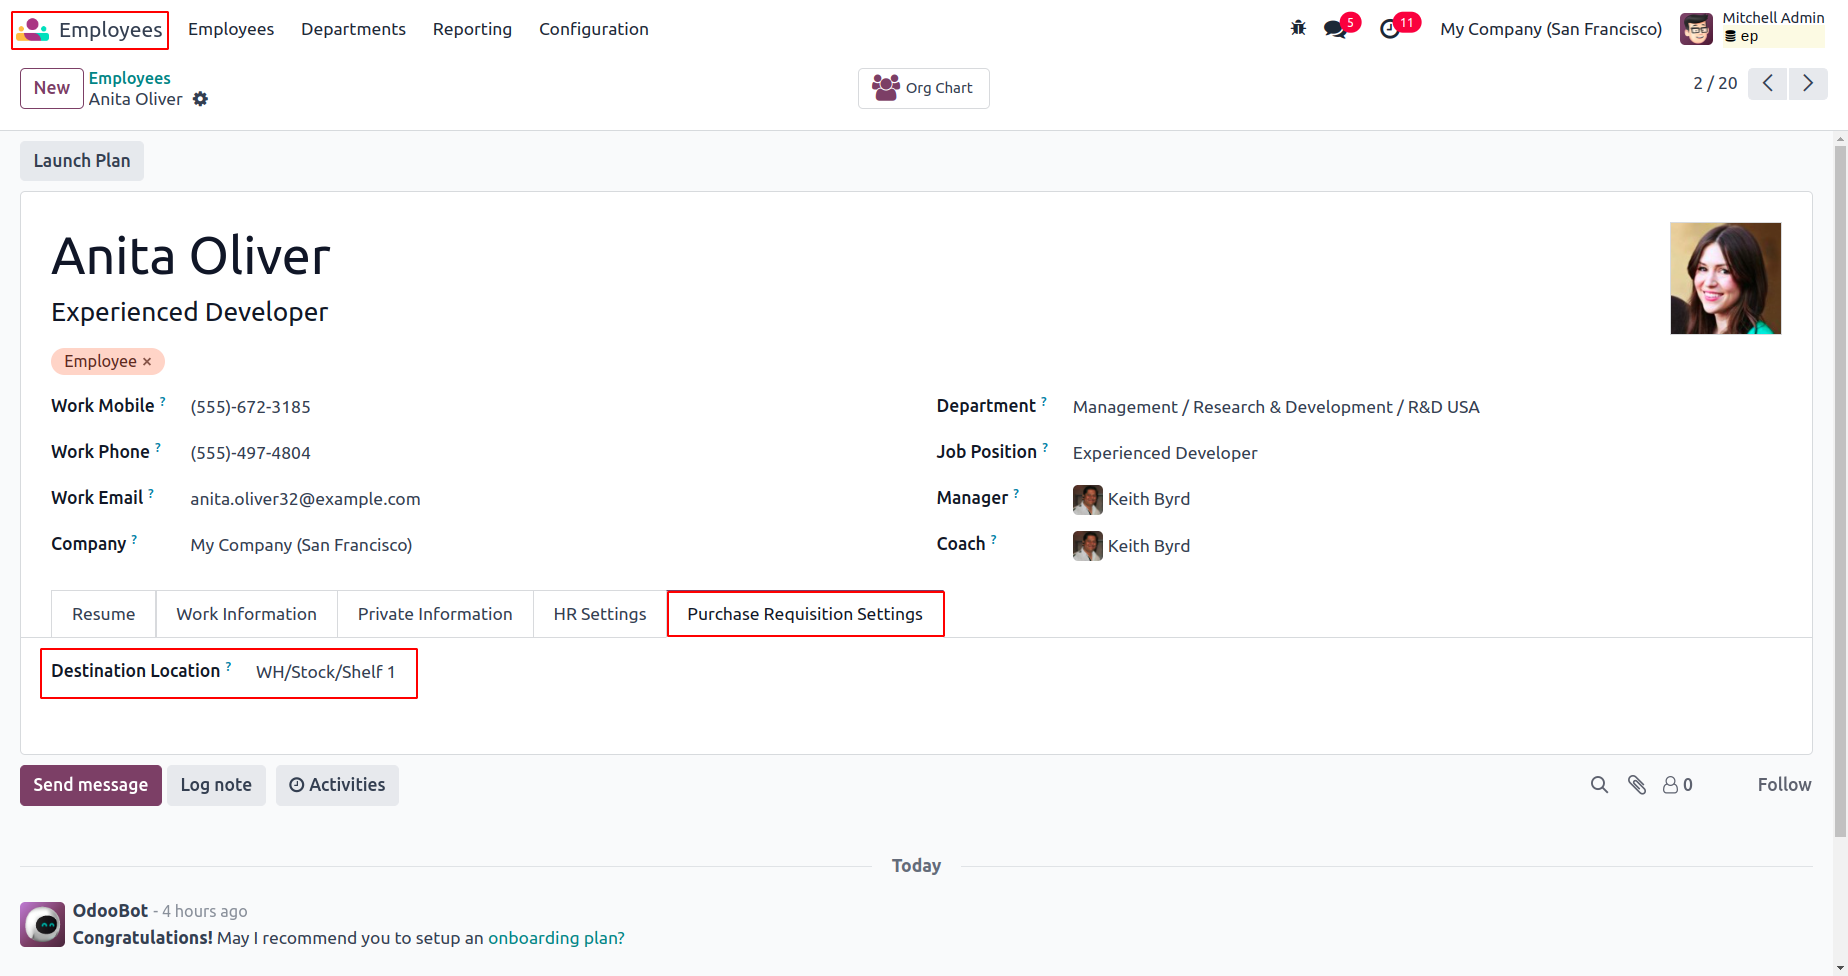This screenshot has height=976, width=1848.
Task: Open the conversations messages icon
Action: 1335,29
